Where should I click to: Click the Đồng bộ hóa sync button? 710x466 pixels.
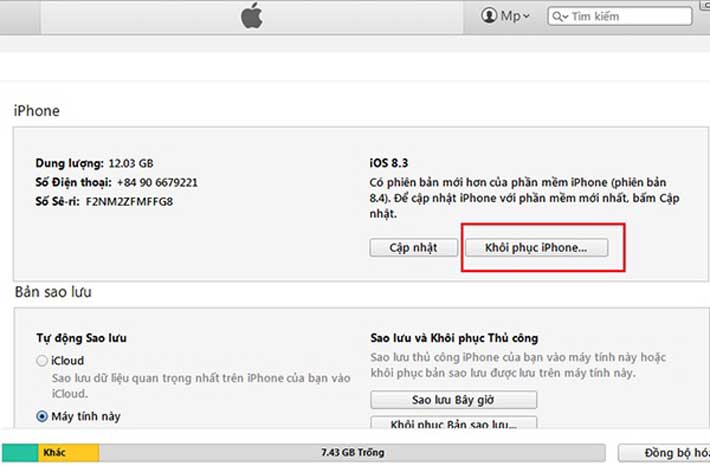664,452
